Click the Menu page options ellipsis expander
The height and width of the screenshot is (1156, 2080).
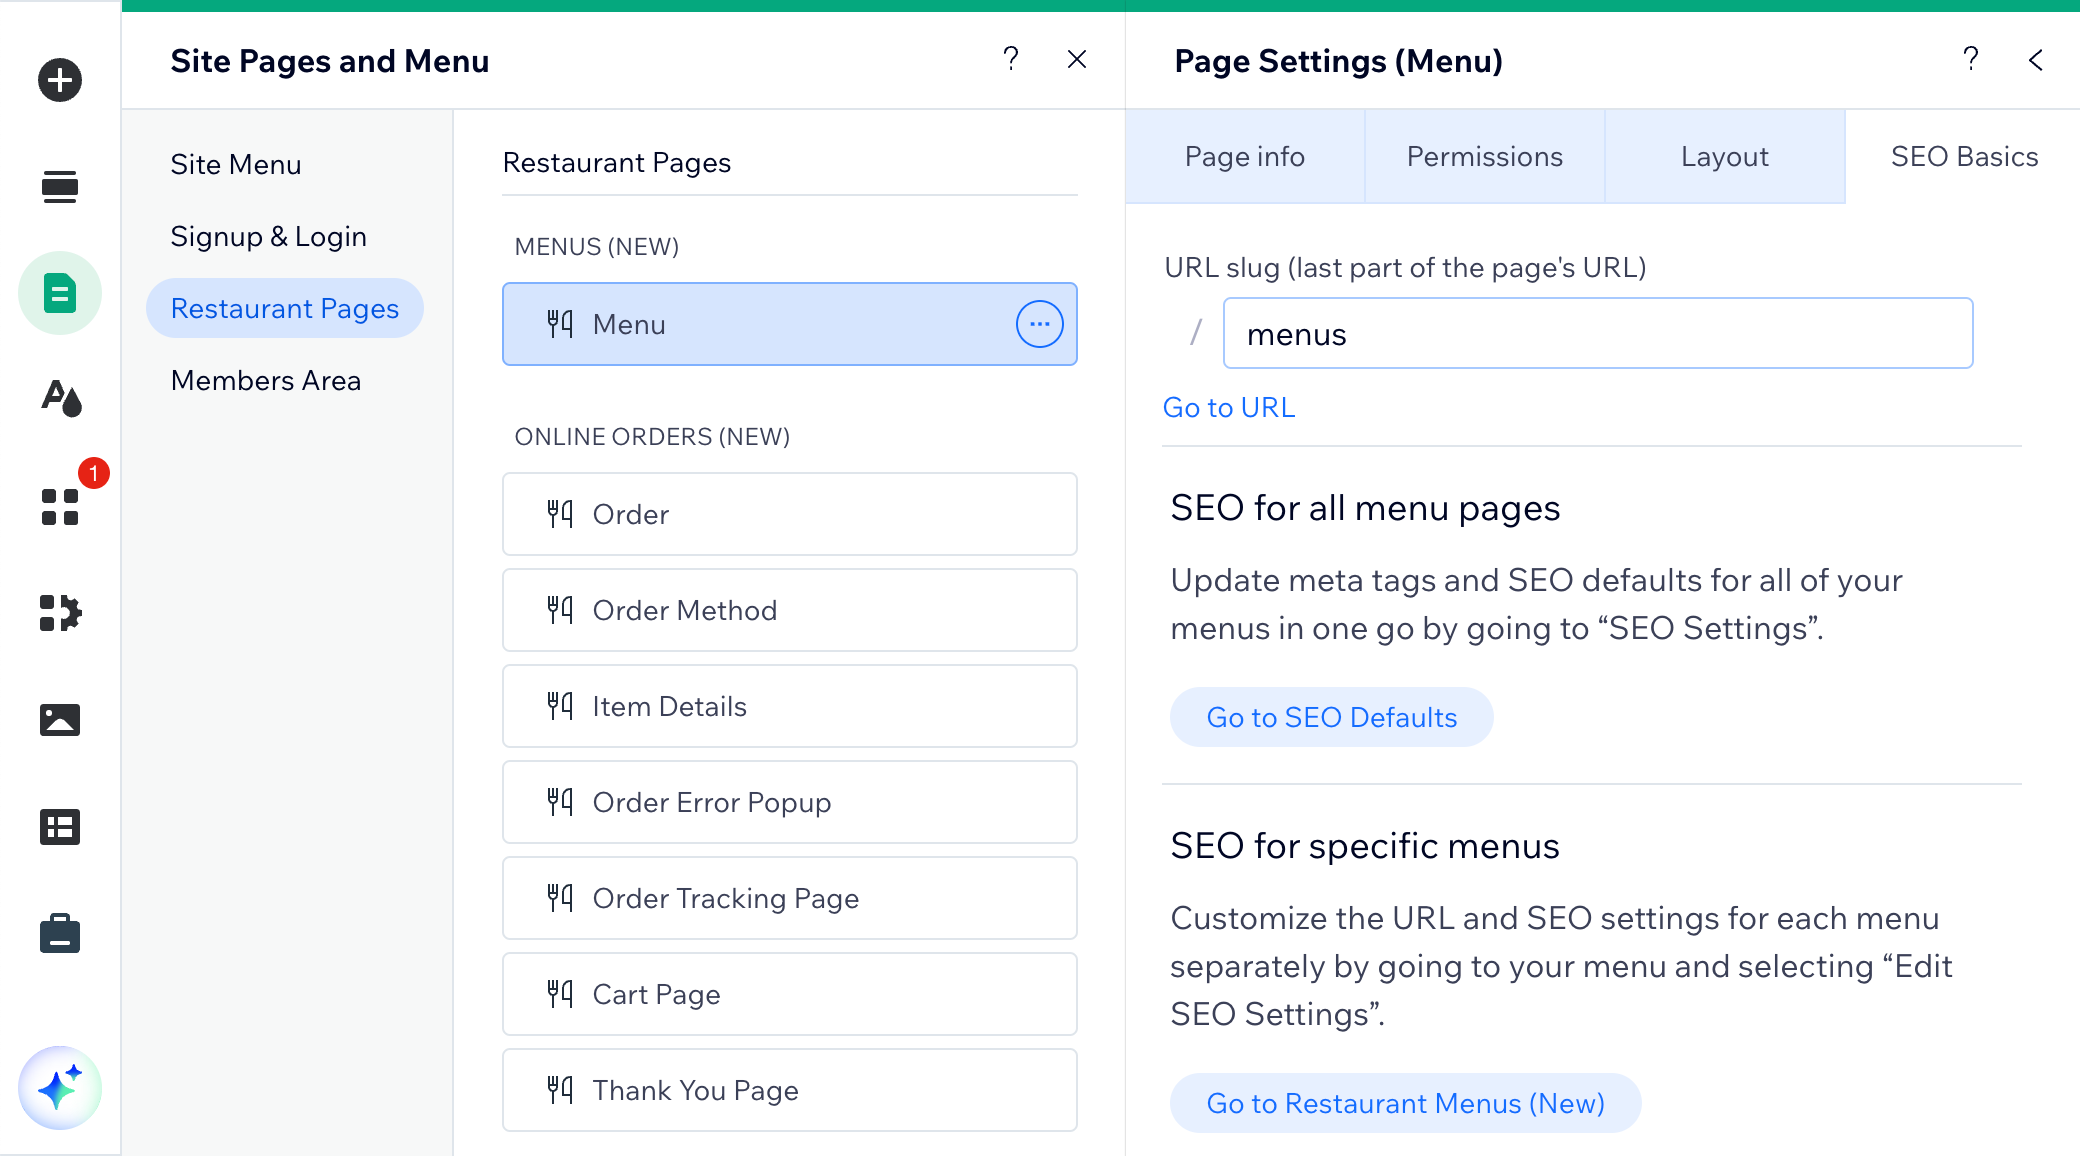[x=1038, y=323]
